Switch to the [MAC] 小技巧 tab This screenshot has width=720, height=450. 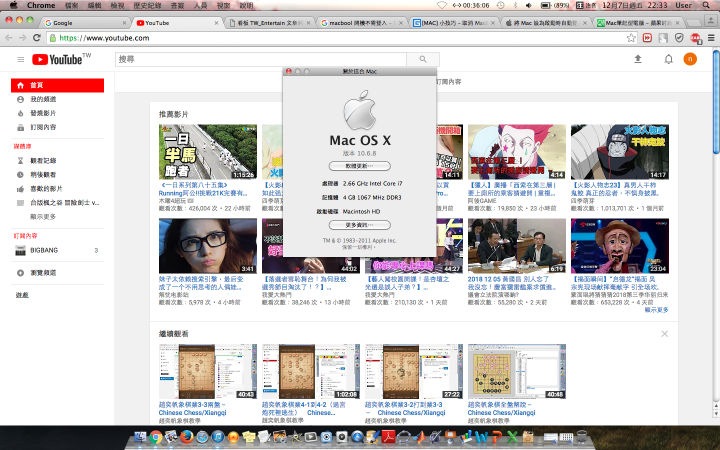coord(454,22)
